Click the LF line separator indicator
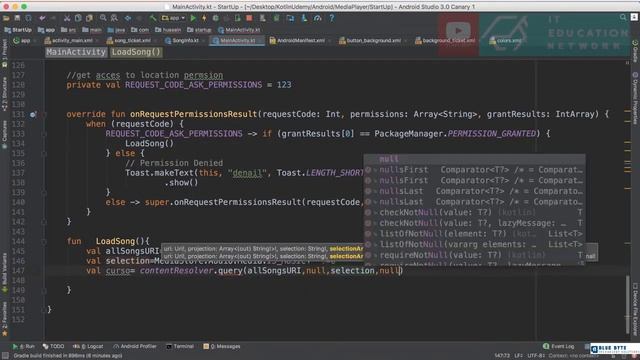 pos(518,356)
